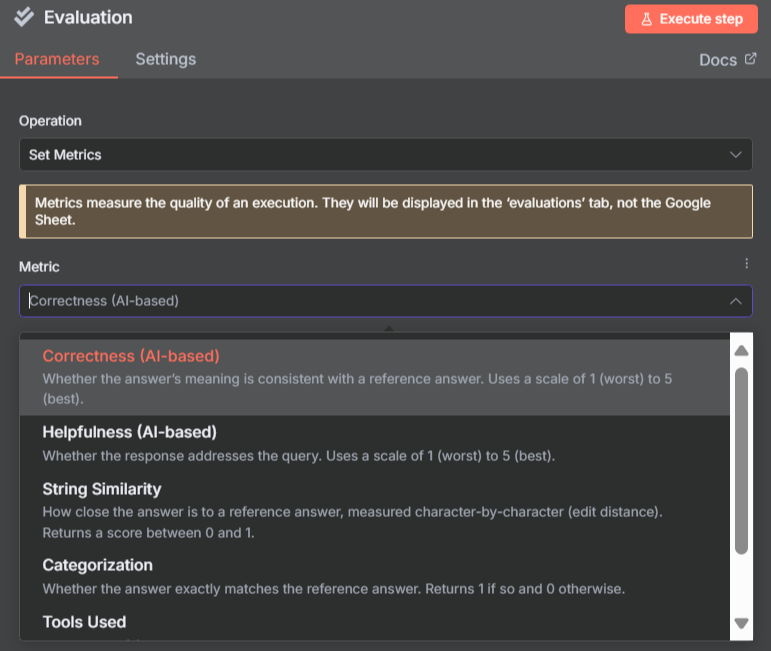
Task: Switch to the Settings tab
Action: click(x=166, y=59)
